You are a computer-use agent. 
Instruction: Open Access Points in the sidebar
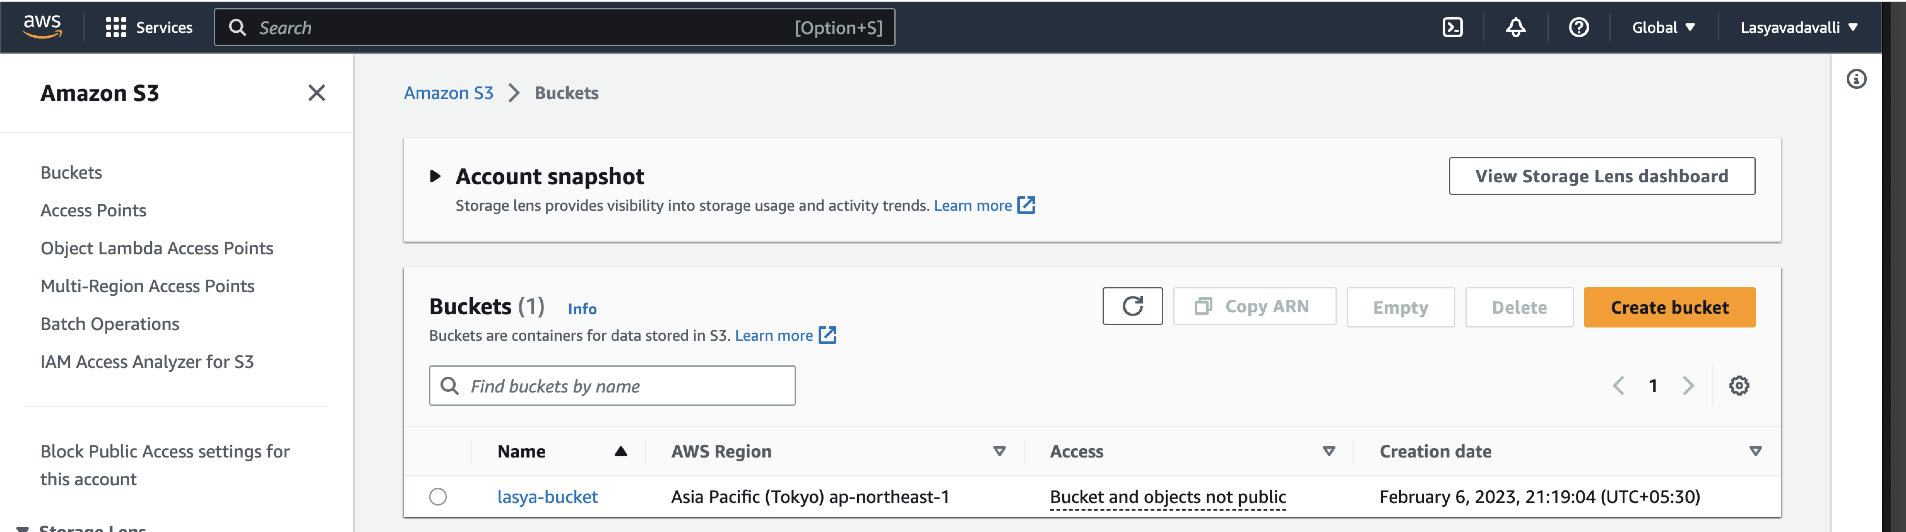pyautogui.click(x=93, y=210)
